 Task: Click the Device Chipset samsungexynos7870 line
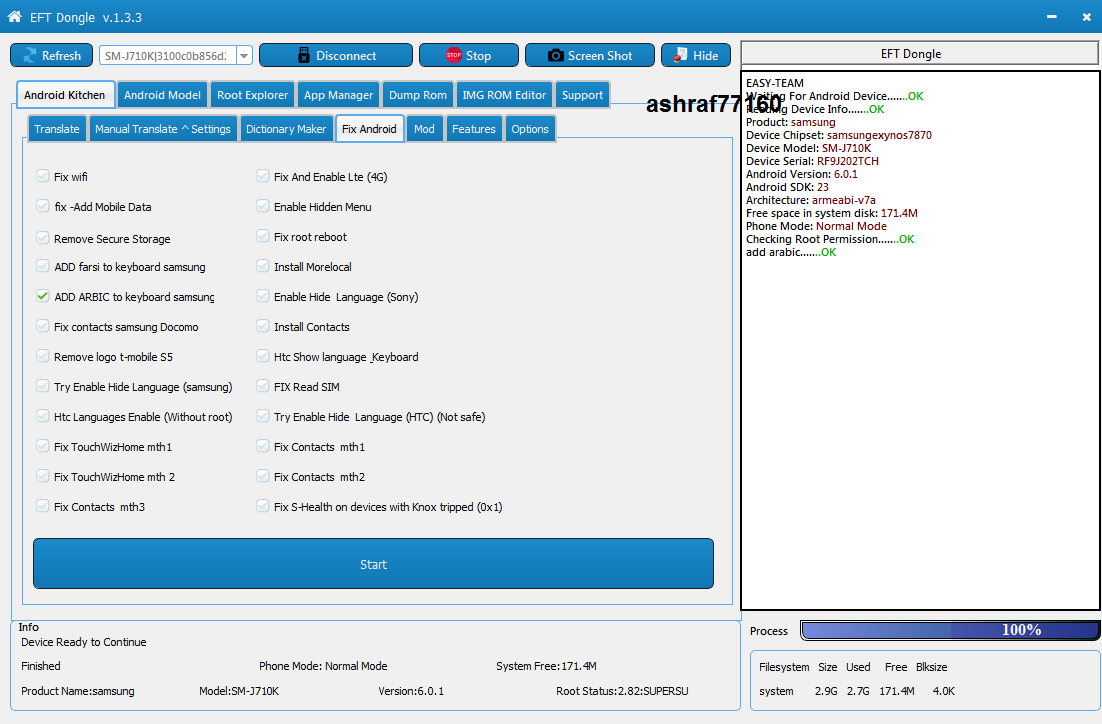pos(838,135)
